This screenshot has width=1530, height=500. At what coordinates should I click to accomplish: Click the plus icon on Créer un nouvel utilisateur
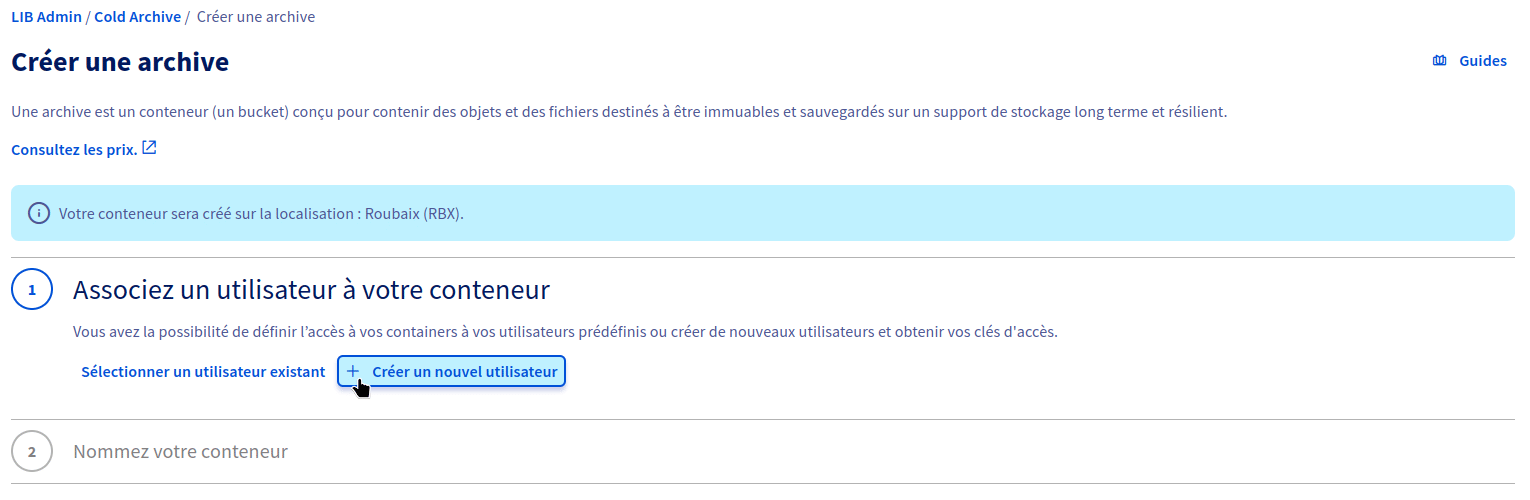(x=352, y=372)
